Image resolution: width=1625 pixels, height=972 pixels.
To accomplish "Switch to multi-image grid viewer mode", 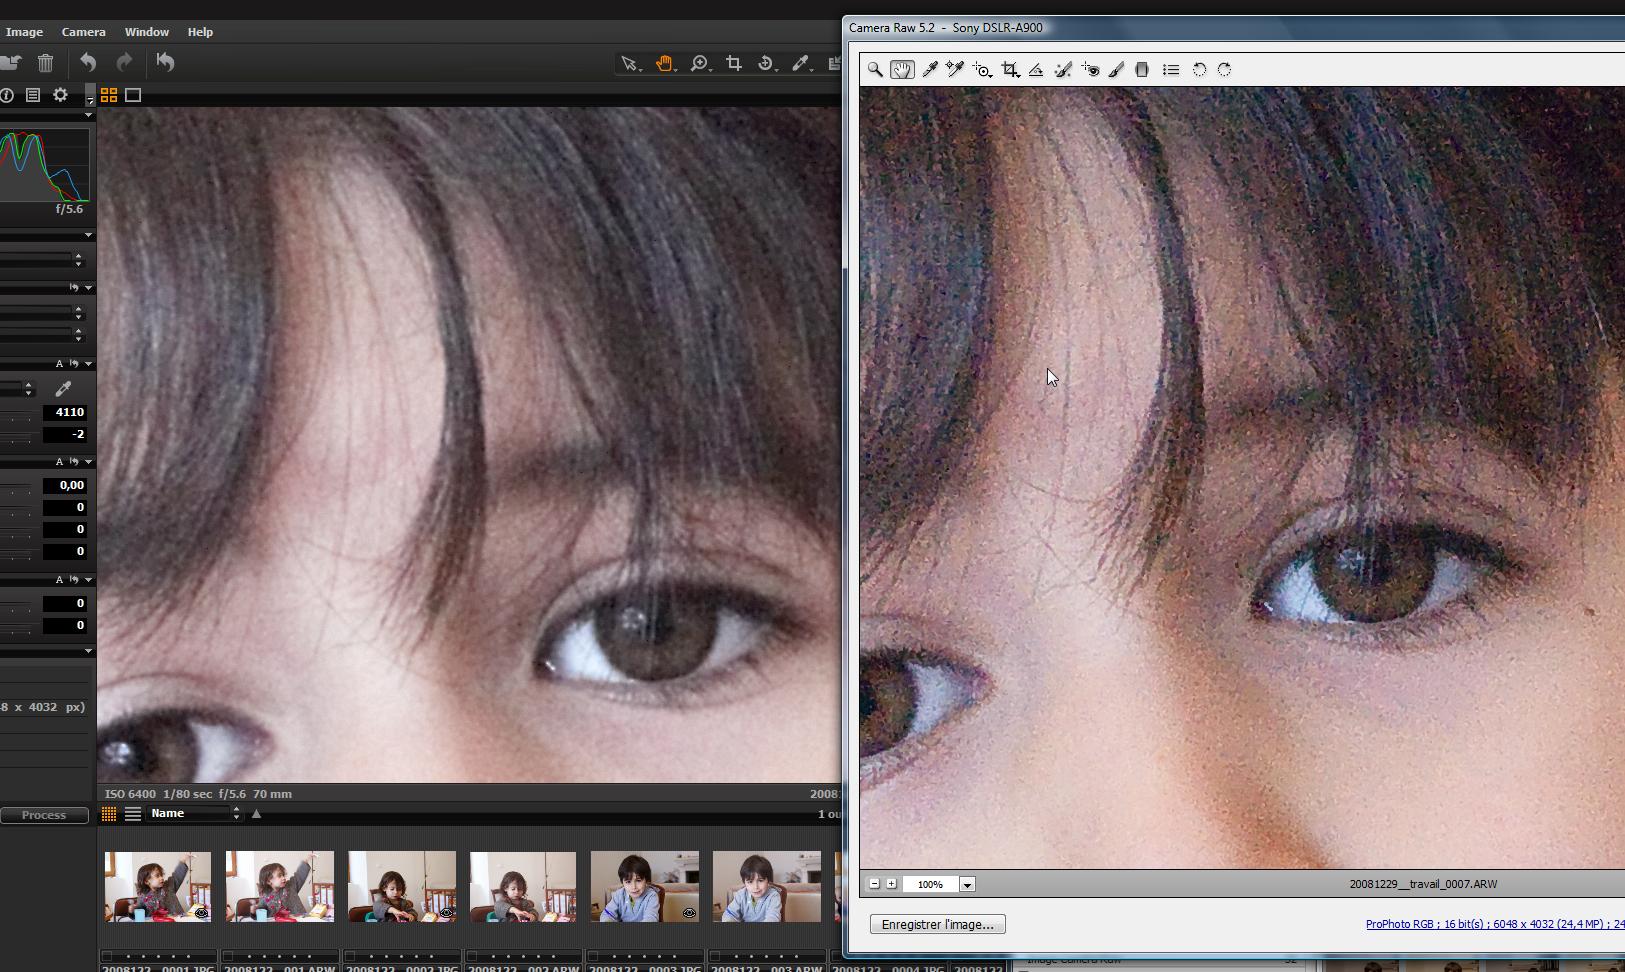I will point(109,95).
